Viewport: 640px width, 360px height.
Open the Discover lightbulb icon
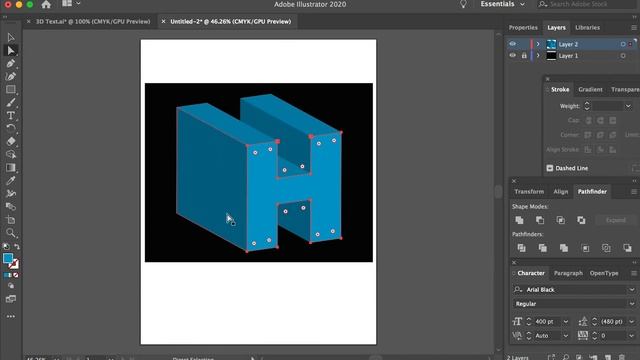coord(463,4)
